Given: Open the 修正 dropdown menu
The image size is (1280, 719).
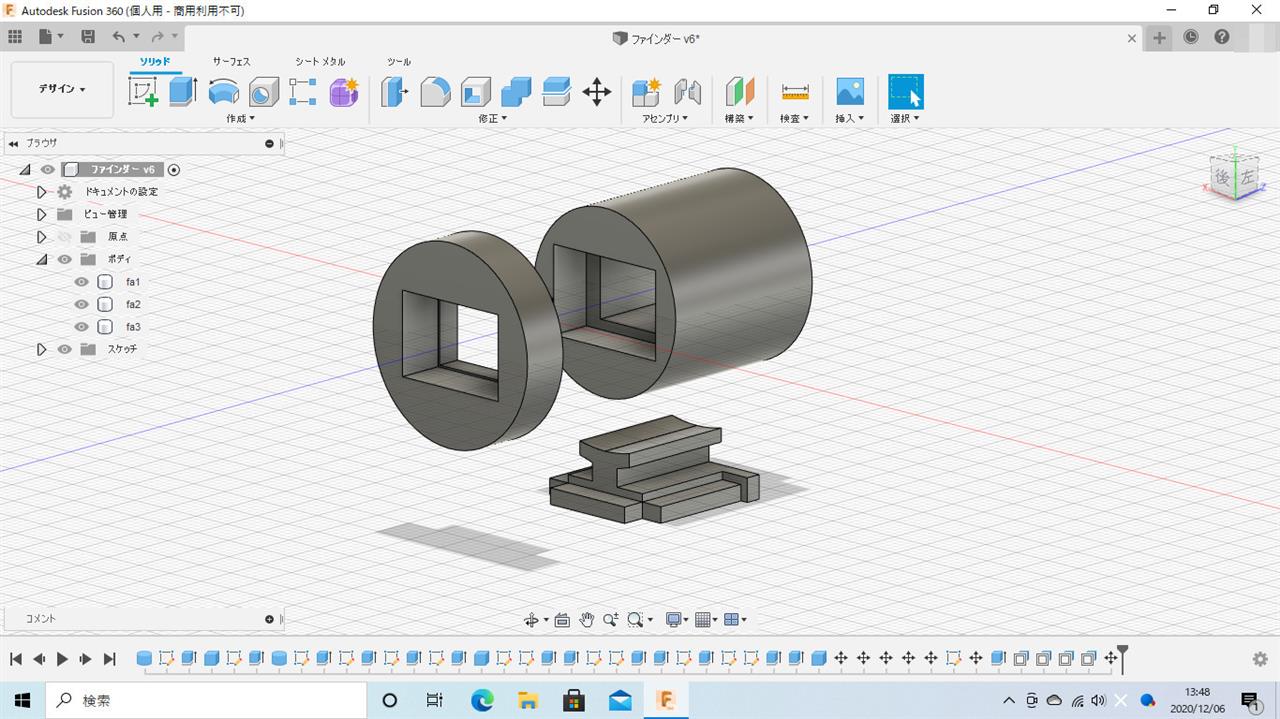Looking at the screenshot, I should pos(493,118).
